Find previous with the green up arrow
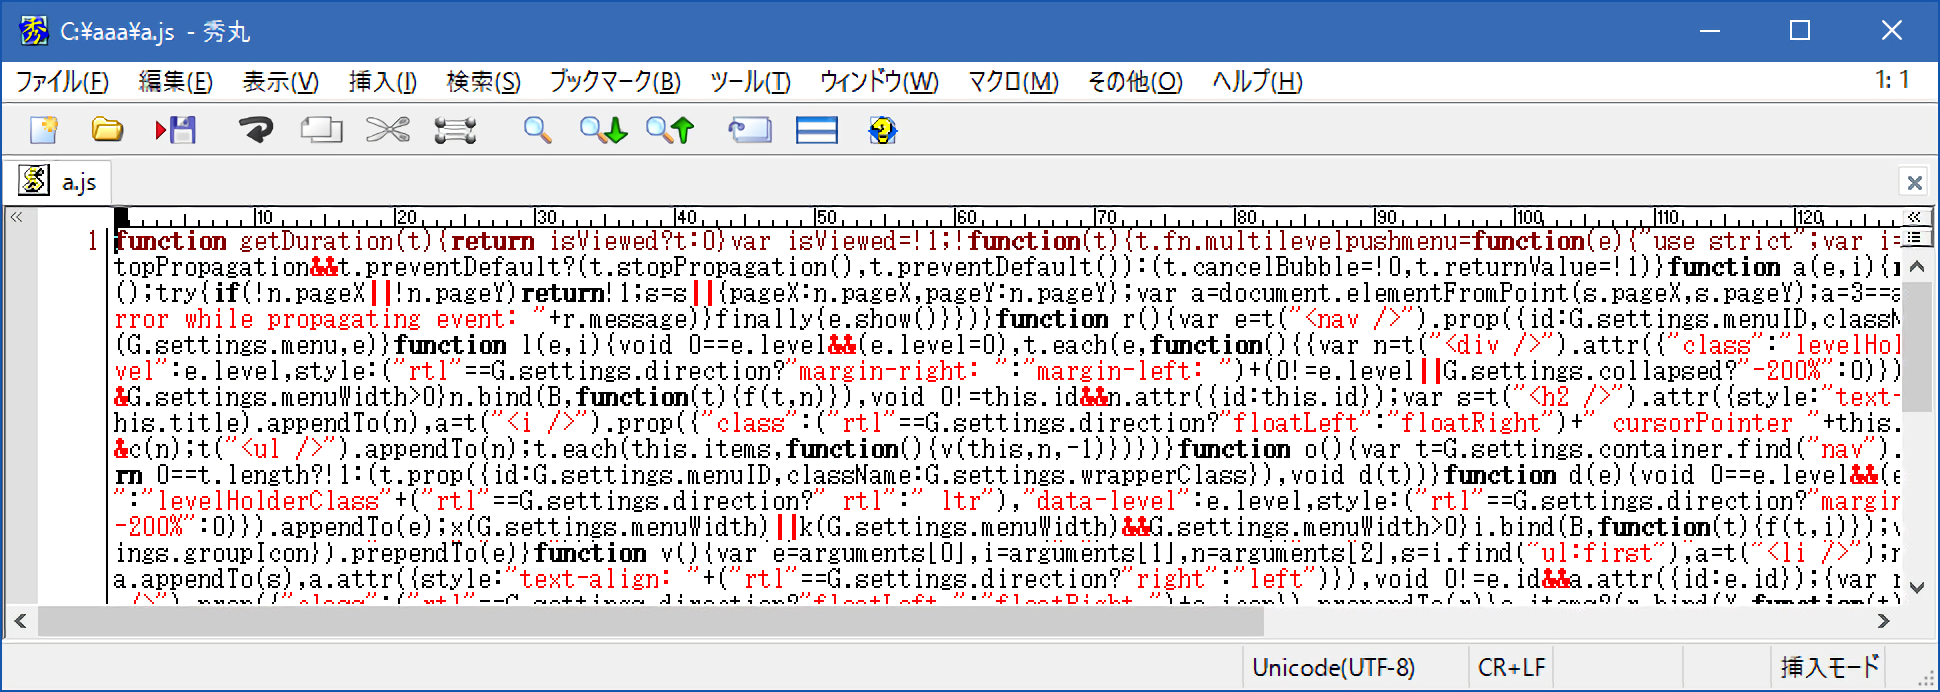Image resolution: width=1940 pixels, height=692 pixels. (670, 130)
